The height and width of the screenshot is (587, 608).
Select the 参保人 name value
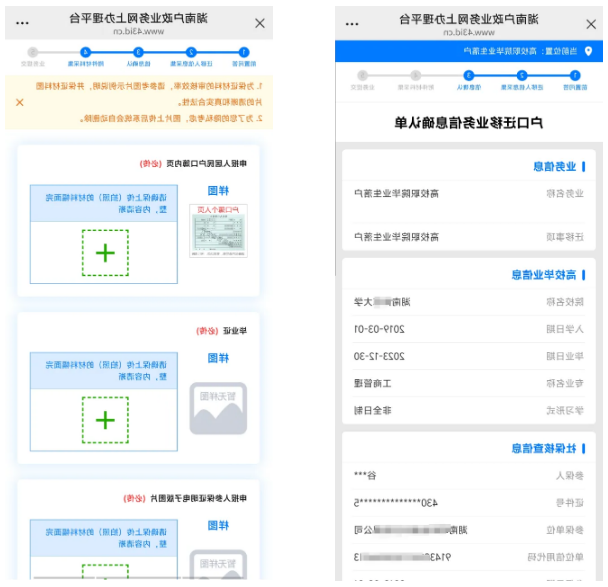tap(365, 476)
